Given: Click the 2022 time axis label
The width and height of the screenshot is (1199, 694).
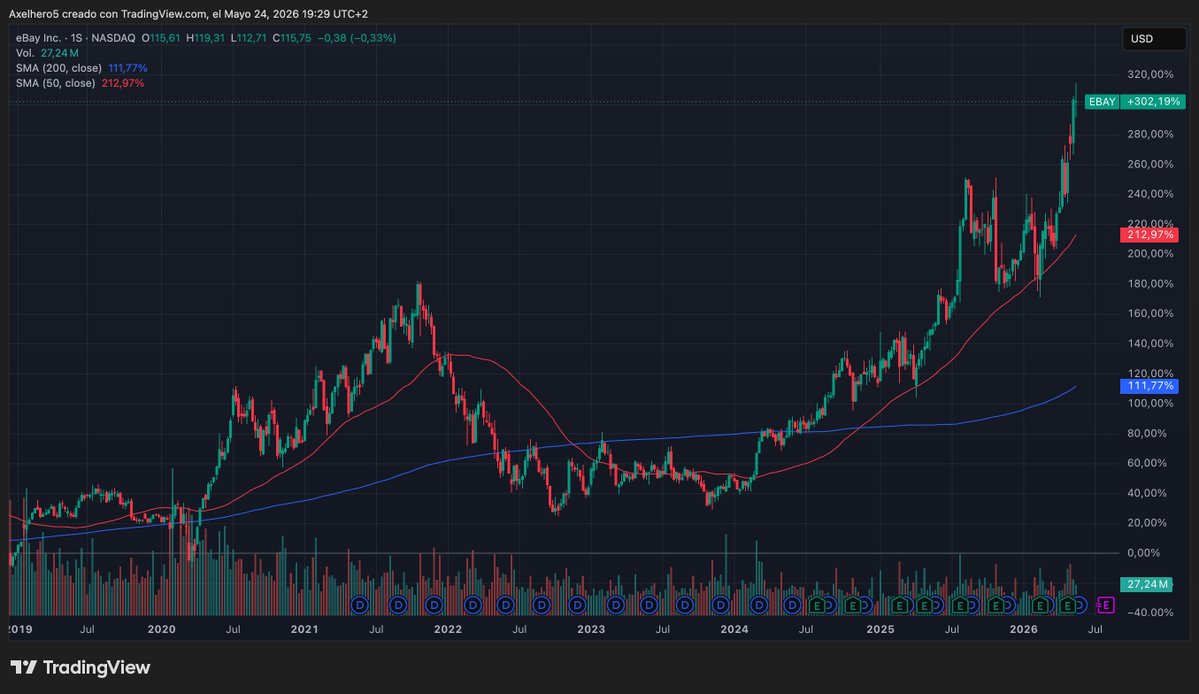Looking at the screenshot, I should point(447,629).
